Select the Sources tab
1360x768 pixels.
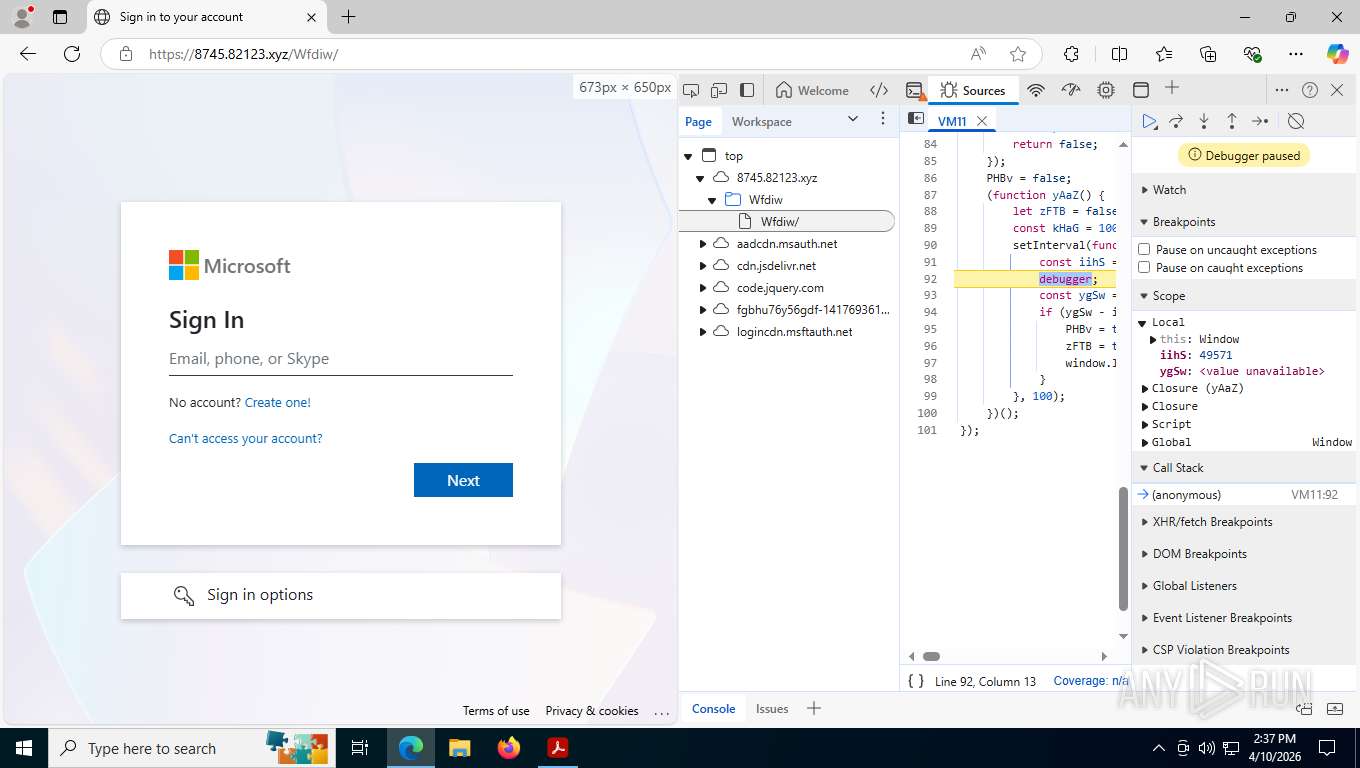[x=972, y=90]
